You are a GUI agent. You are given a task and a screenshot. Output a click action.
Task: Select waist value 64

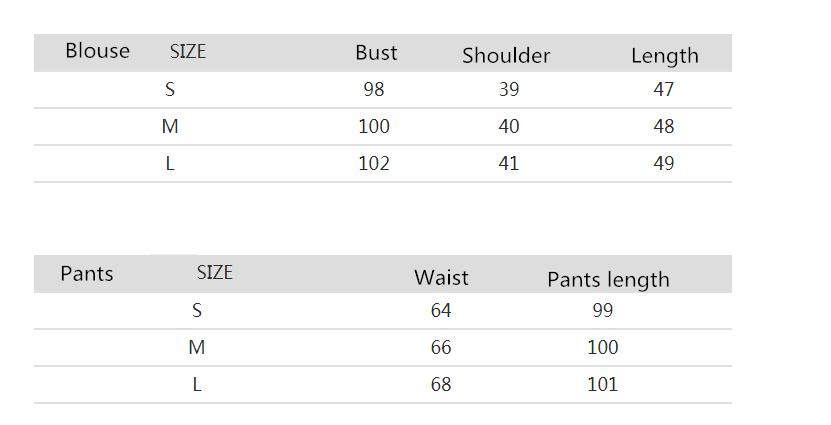click(441, 311)
